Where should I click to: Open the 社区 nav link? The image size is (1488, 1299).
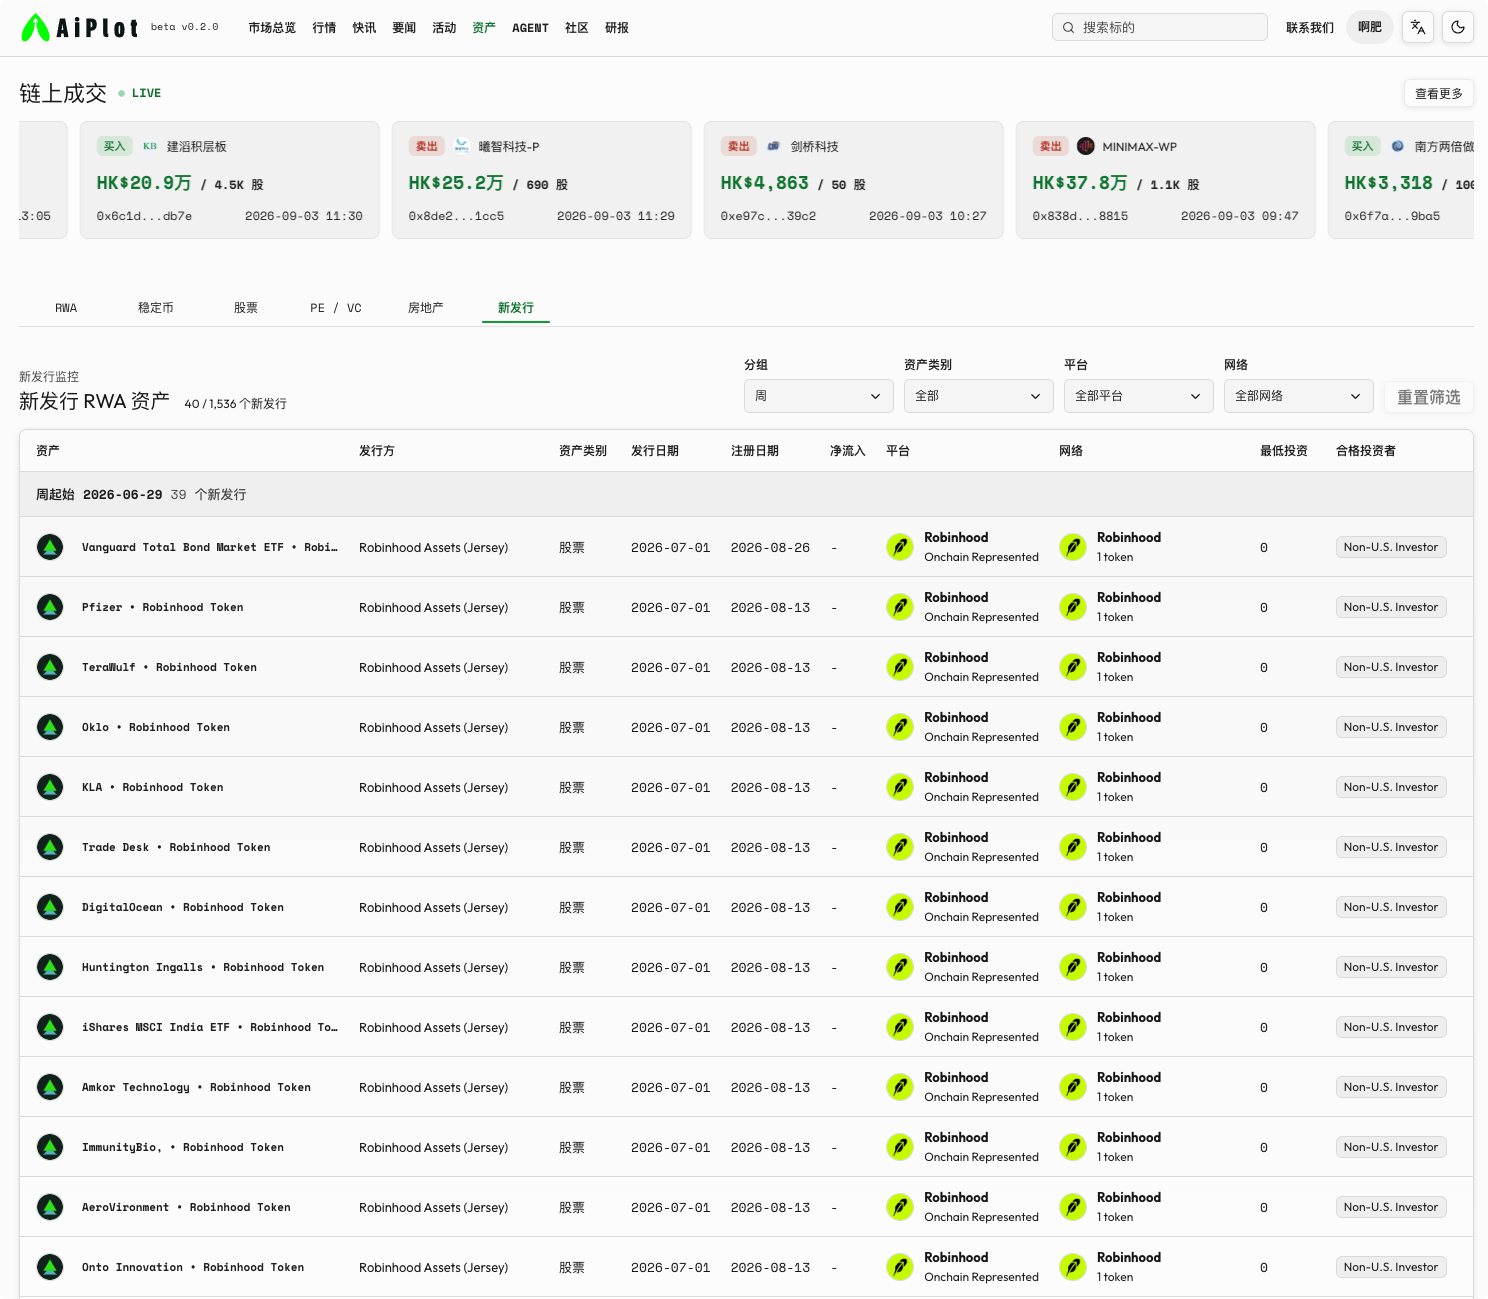[577, 28]
